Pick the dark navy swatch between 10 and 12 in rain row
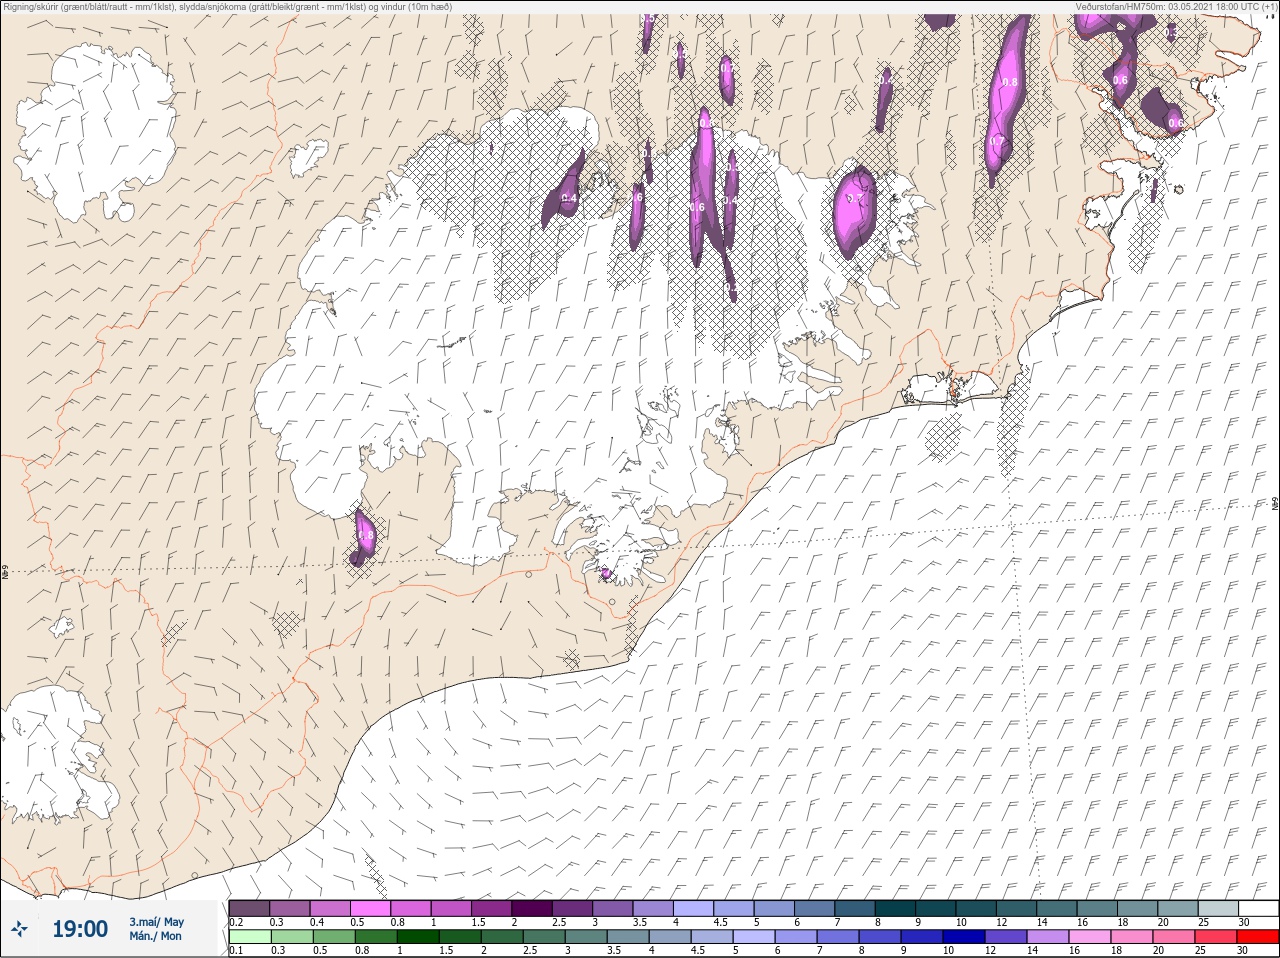The height and width of the screenshot is (958, 1280). (x=966, y=937)
